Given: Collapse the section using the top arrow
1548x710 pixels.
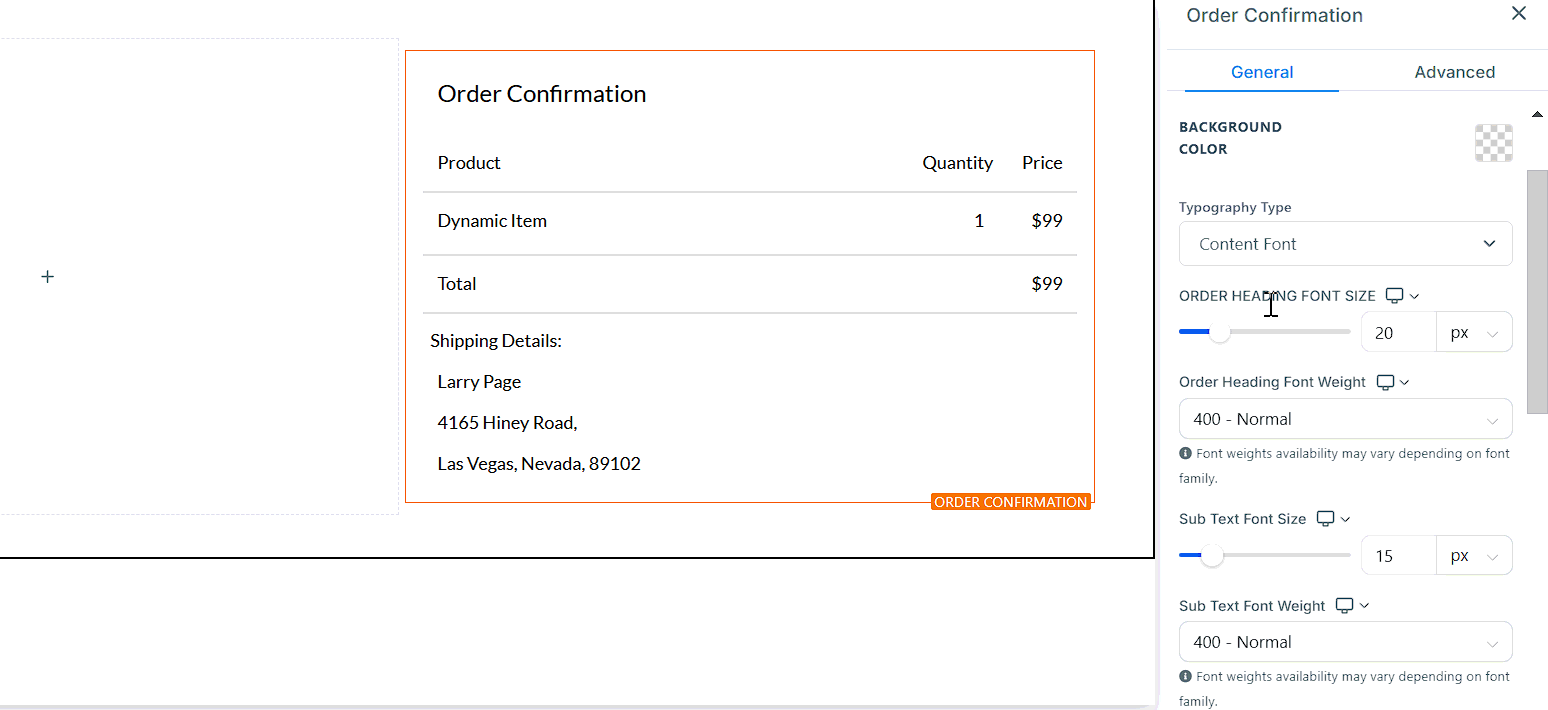Looking at the screenshot, I should pos(1537,115).
